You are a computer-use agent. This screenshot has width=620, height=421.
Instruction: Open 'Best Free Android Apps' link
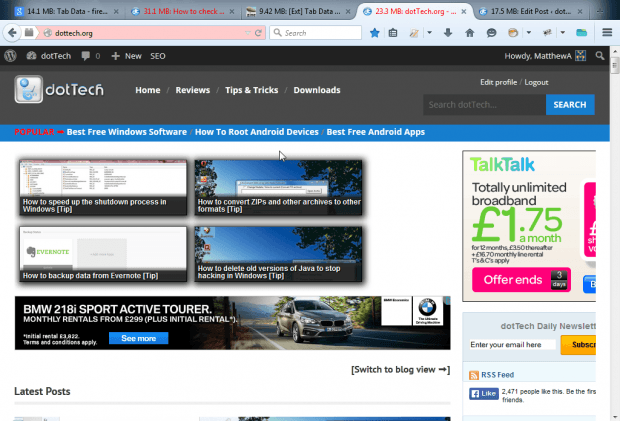pyautogui.click(x=376, y=132)
